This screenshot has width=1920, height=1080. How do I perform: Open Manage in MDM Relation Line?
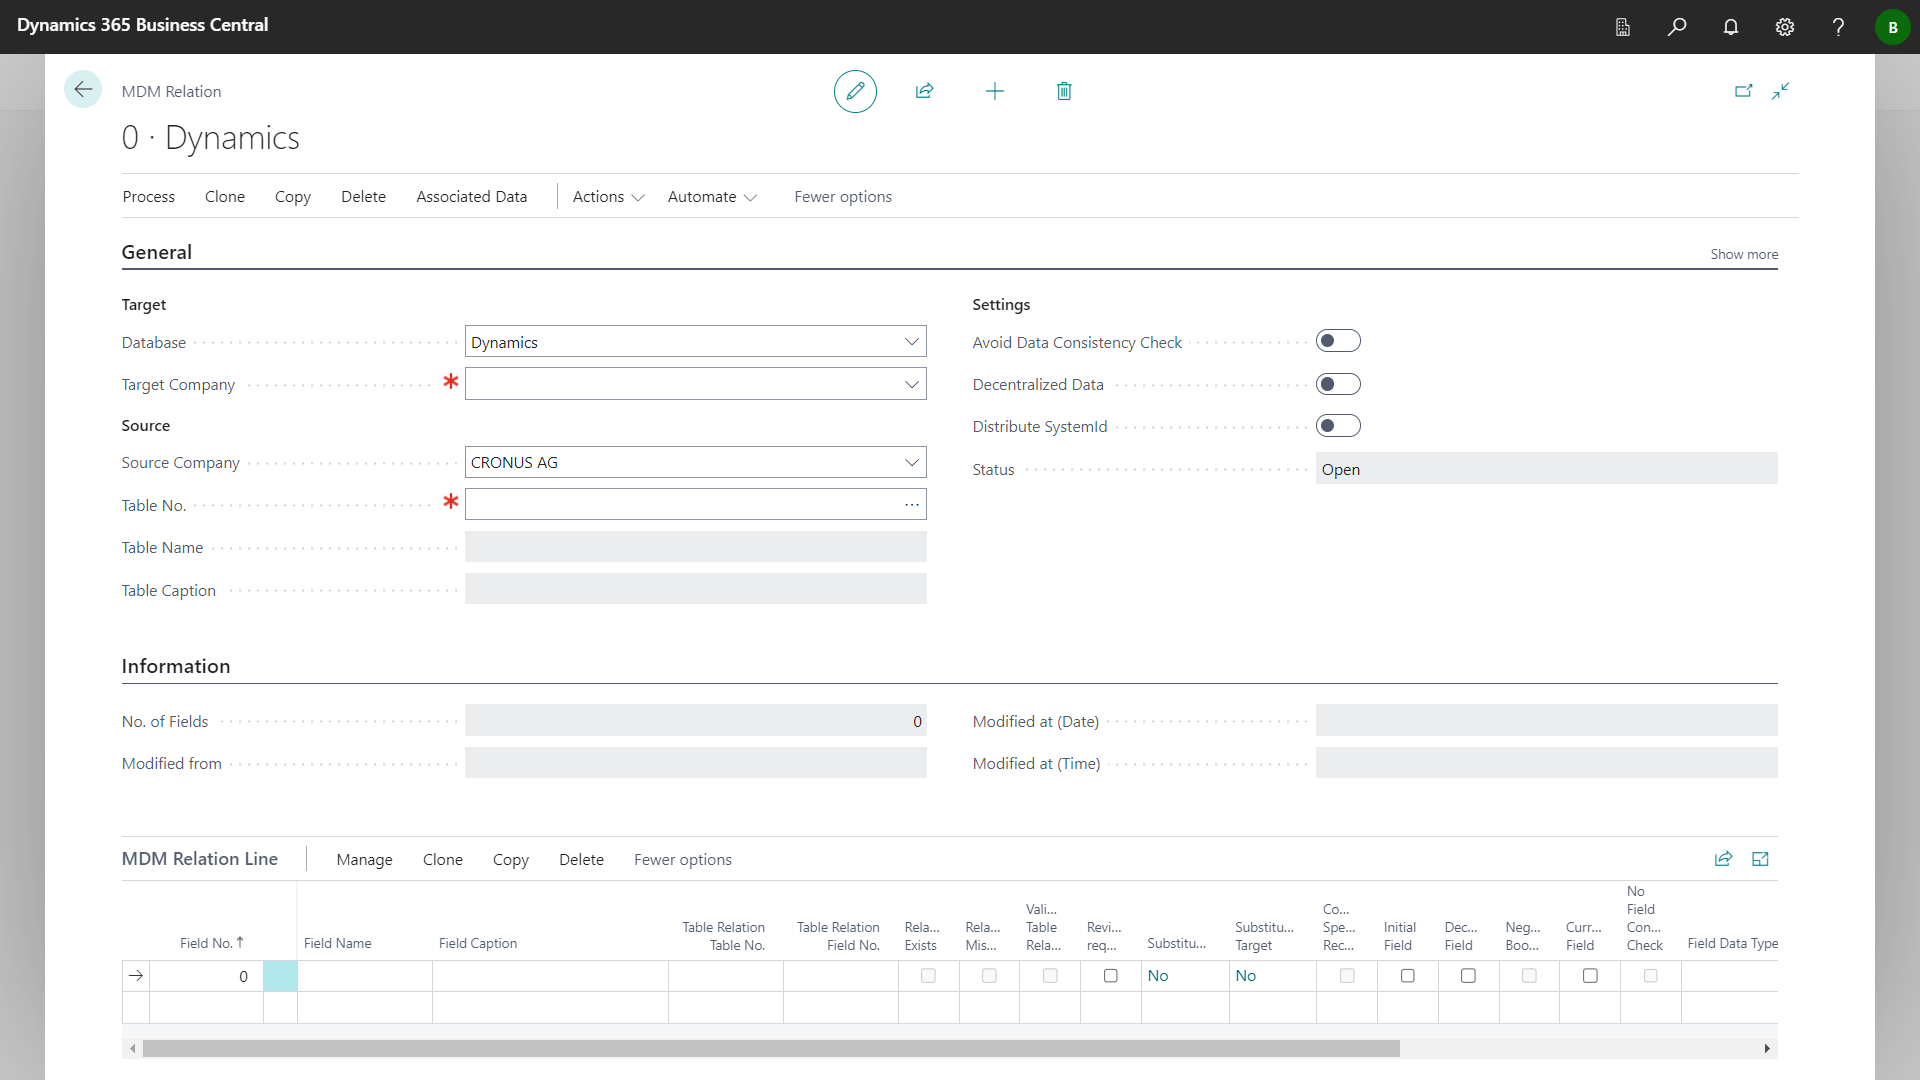[365, 860]
